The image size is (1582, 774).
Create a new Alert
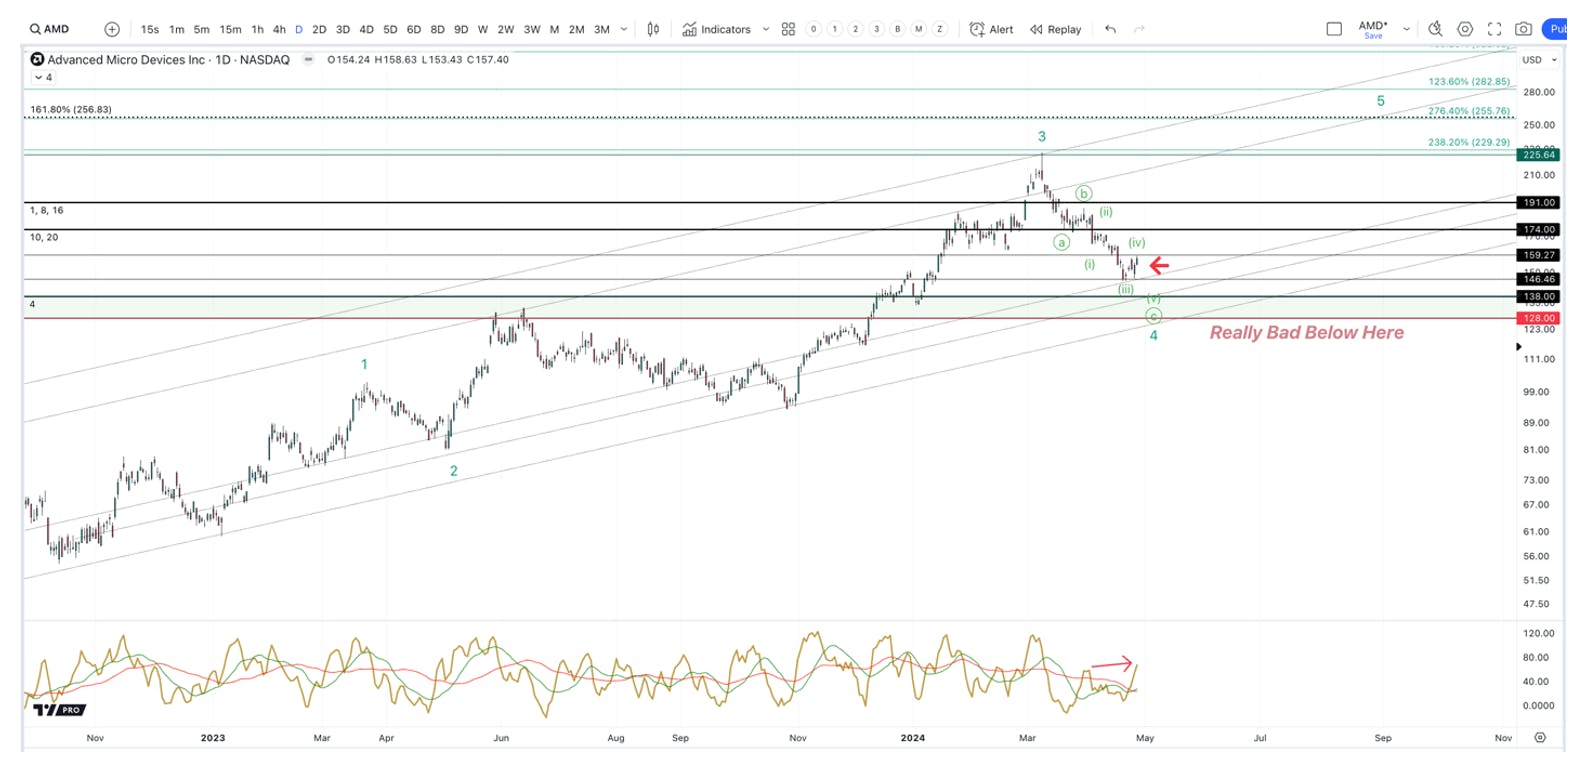(x=991, y=29)
